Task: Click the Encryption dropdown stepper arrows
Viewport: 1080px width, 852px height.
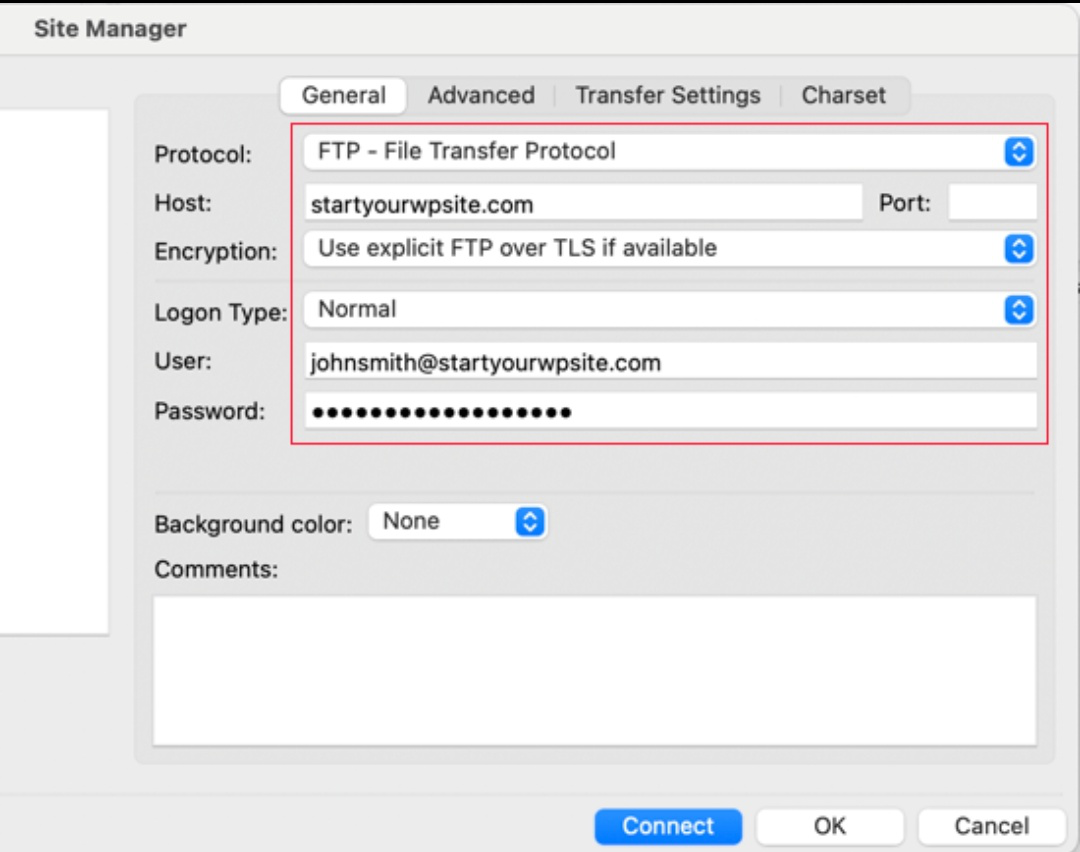Action: click(x=1017, y=248)
